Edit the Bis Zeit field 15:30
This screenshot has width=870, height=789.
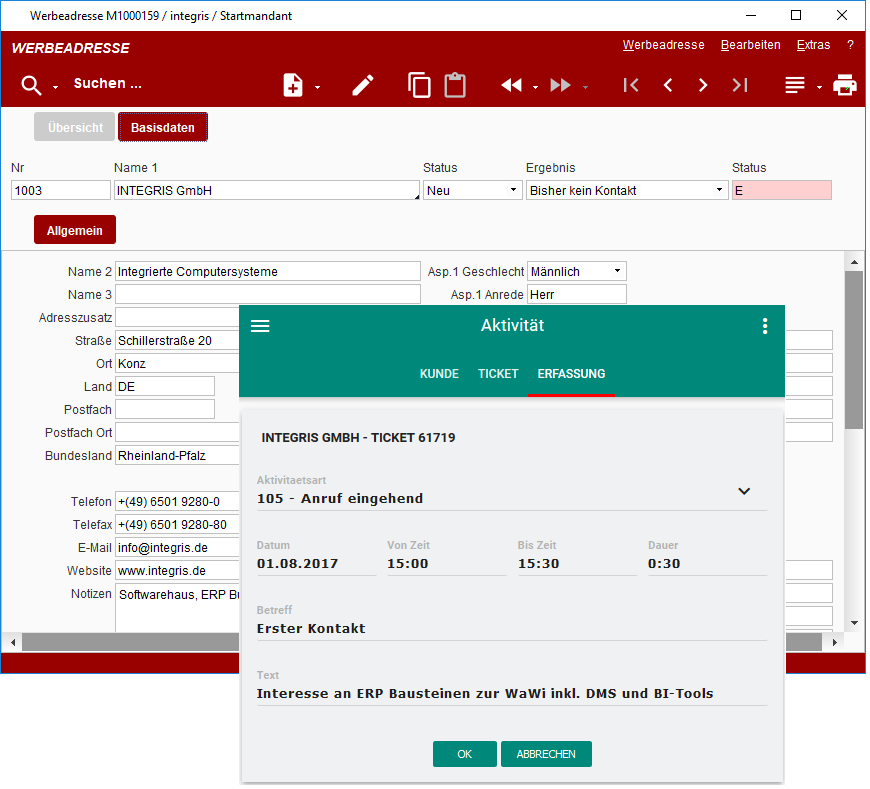(578, 564)
